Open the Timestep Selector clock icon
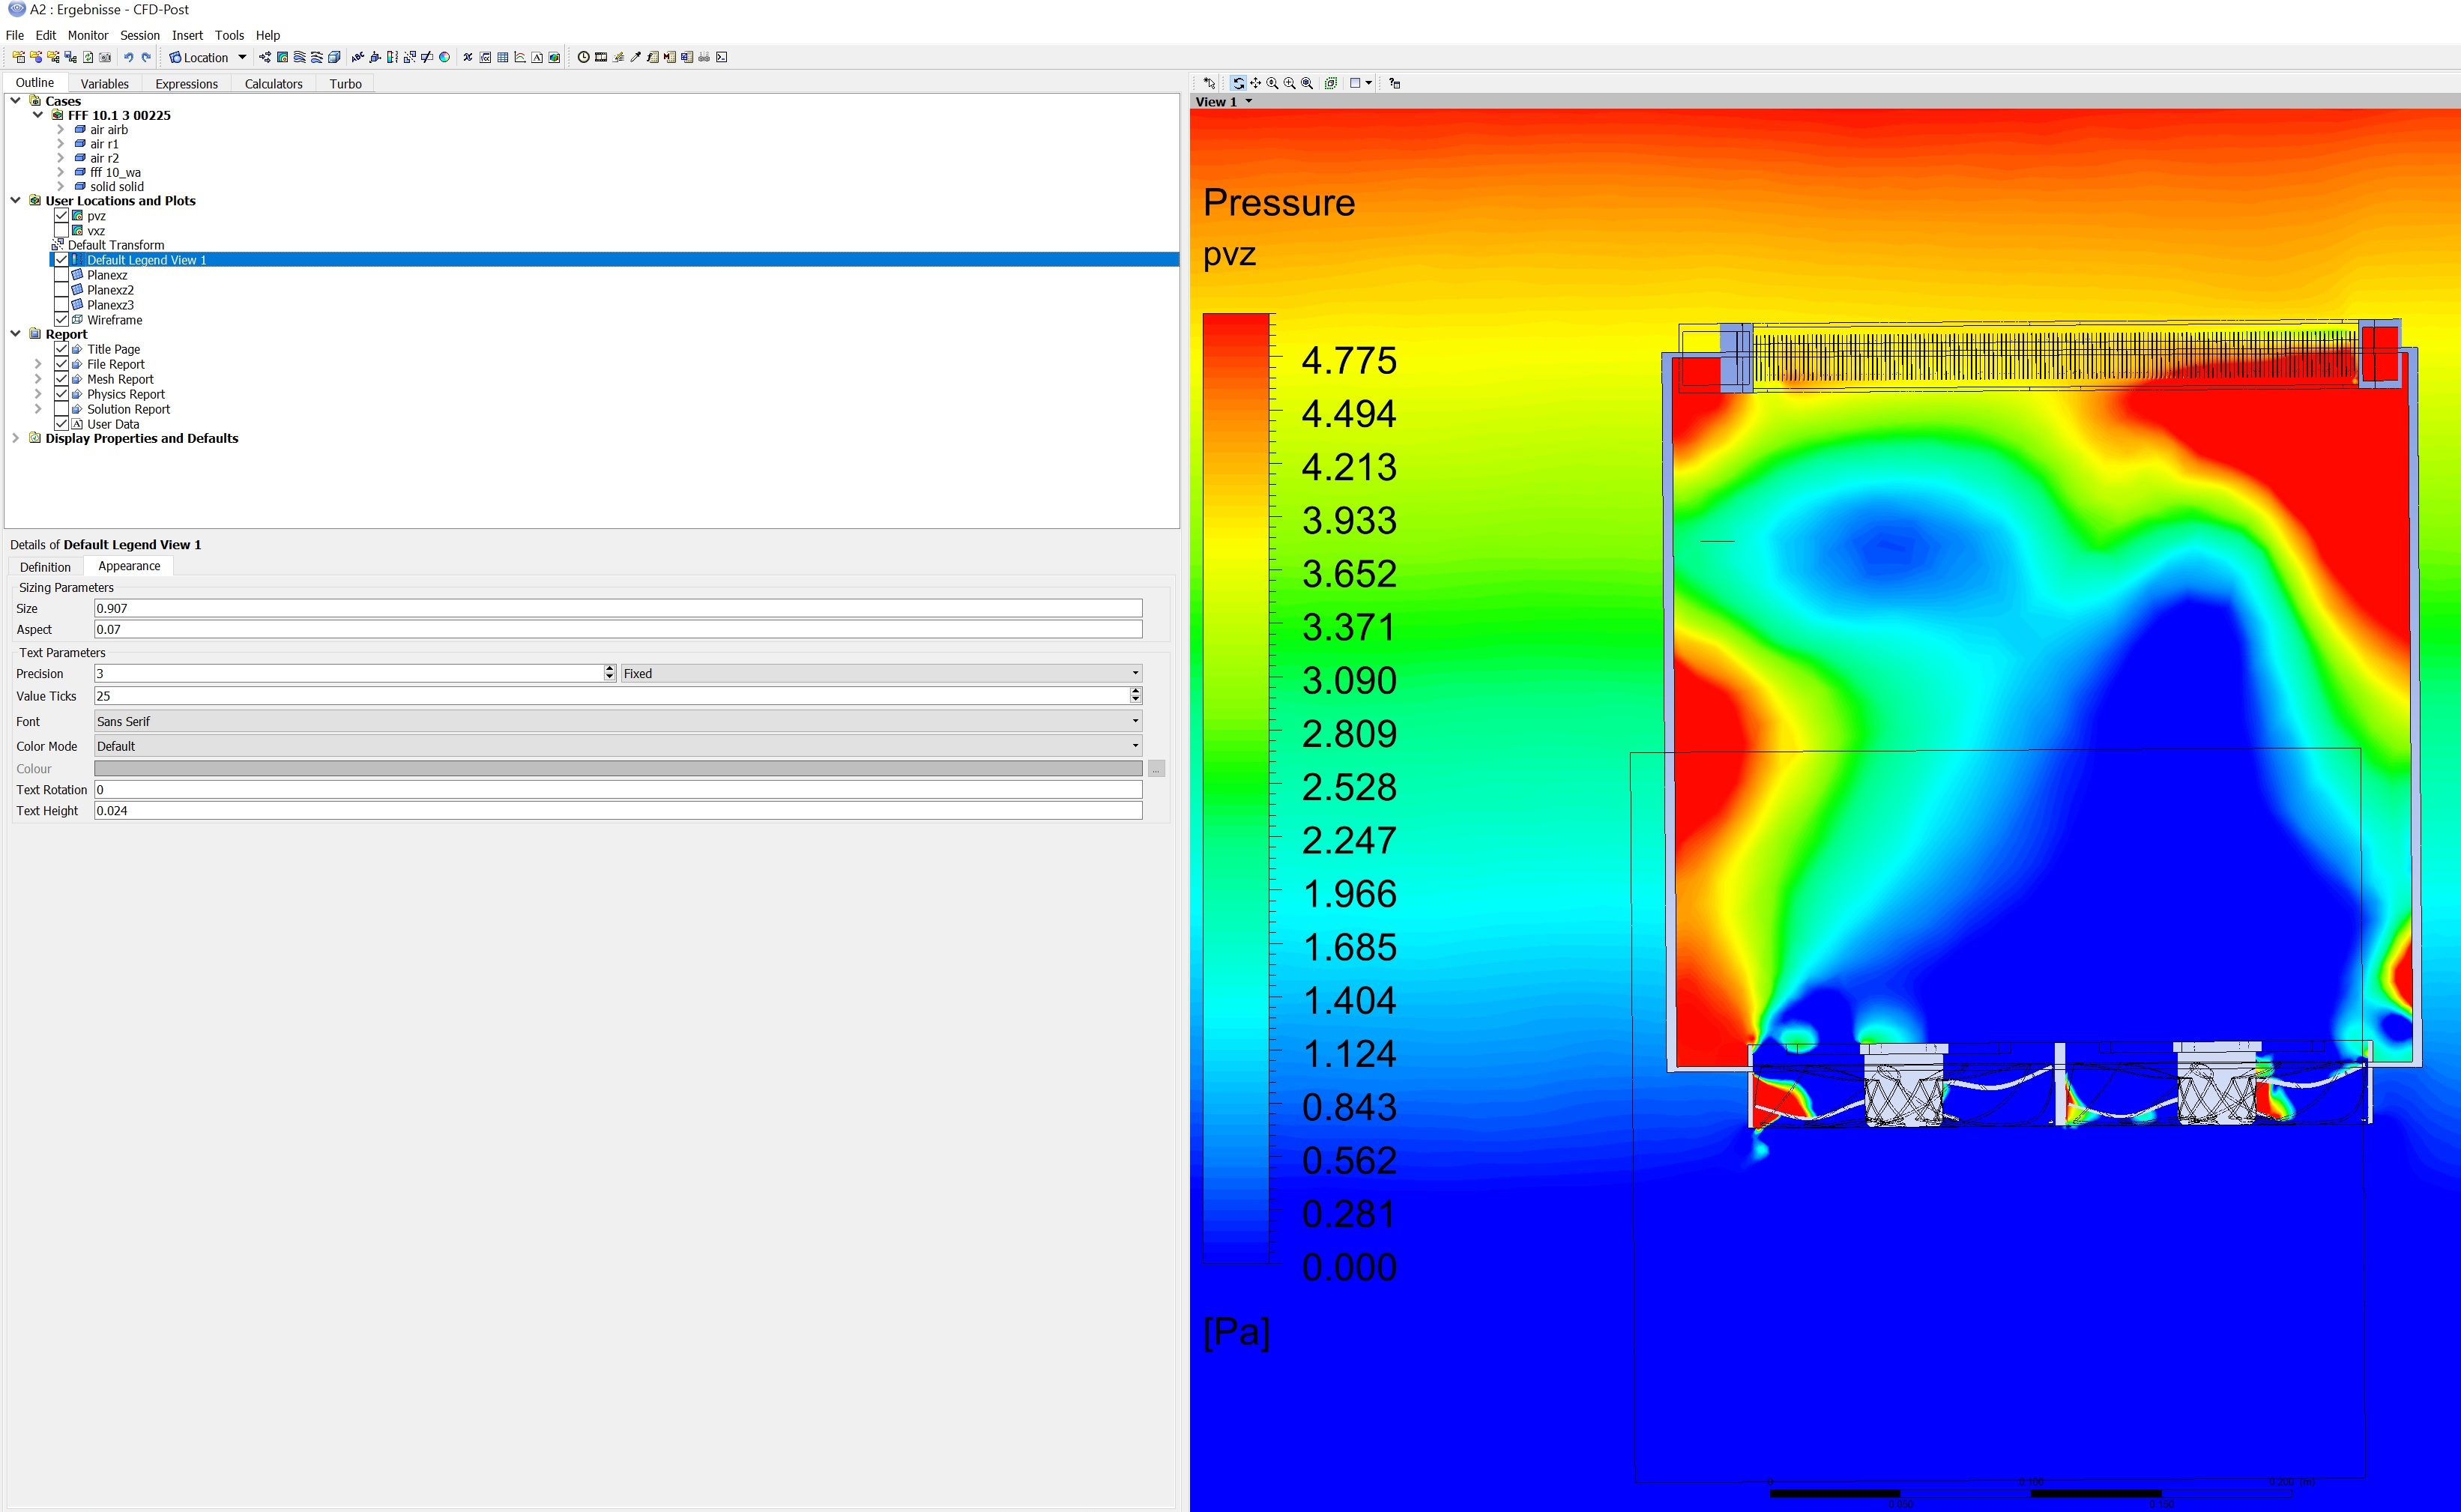The width and height of the screenshot is (2461, 1512). click(583, 57)
